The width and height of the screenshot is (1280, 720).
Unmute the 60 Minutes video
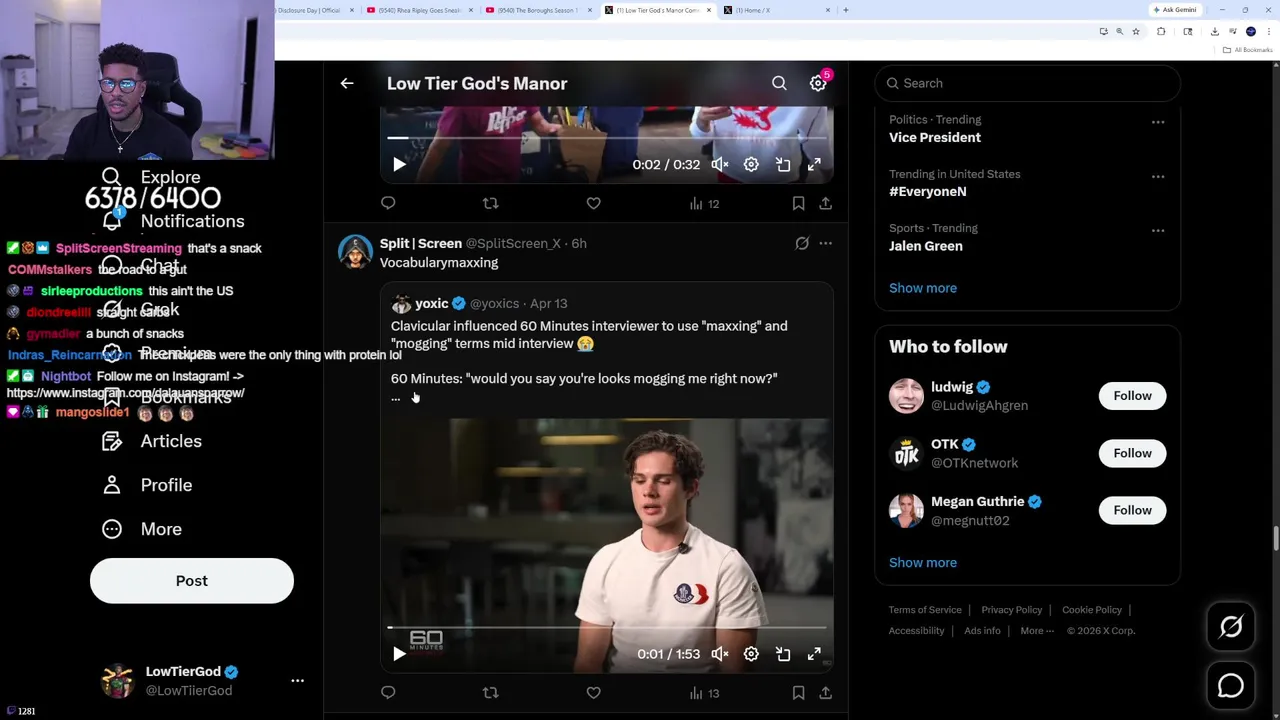click(x=720, y=654)
